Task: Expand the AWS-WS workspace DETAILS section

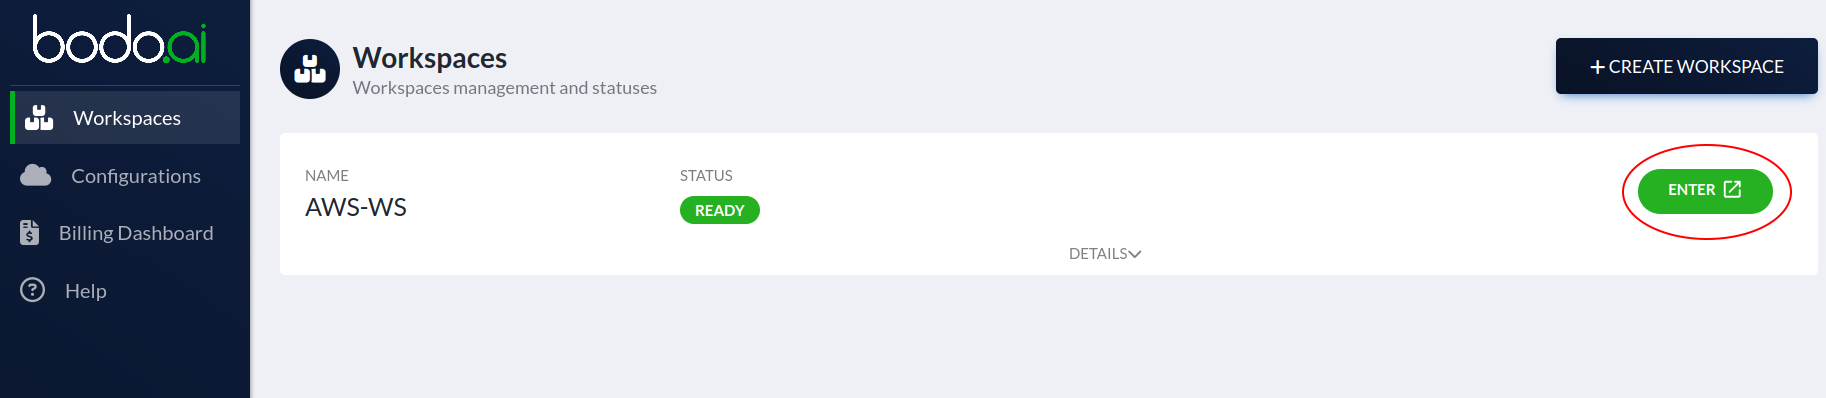Action: click(1105, 254)
